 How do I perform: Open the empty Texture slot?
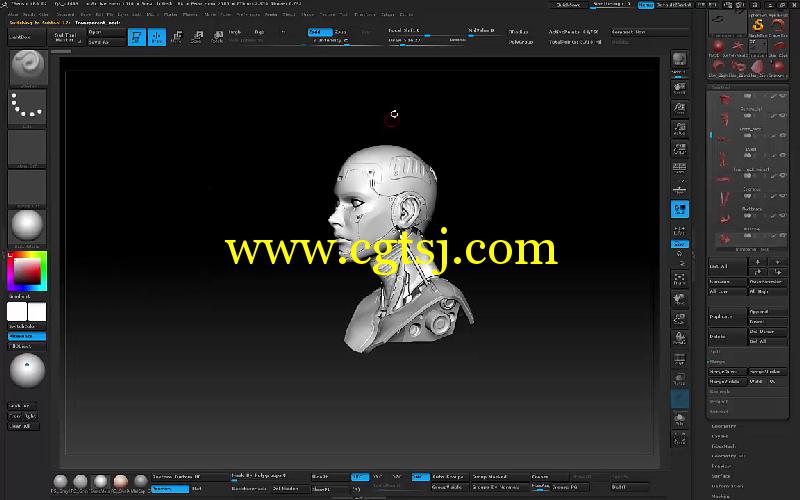28,188
